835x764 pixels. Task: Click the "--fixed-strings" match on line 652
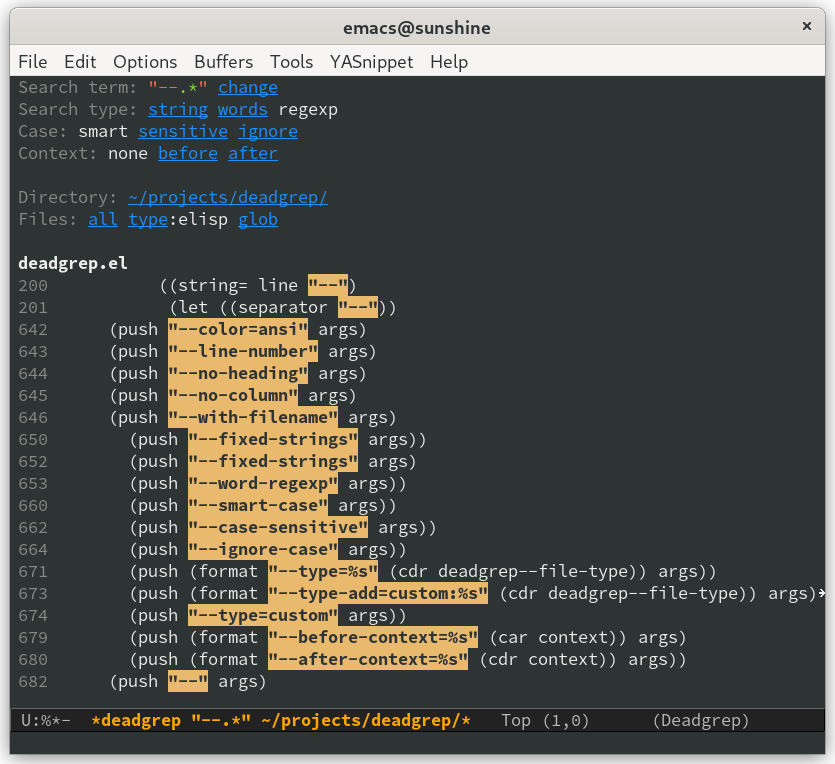pyautogui.click(x=273, y=462)
